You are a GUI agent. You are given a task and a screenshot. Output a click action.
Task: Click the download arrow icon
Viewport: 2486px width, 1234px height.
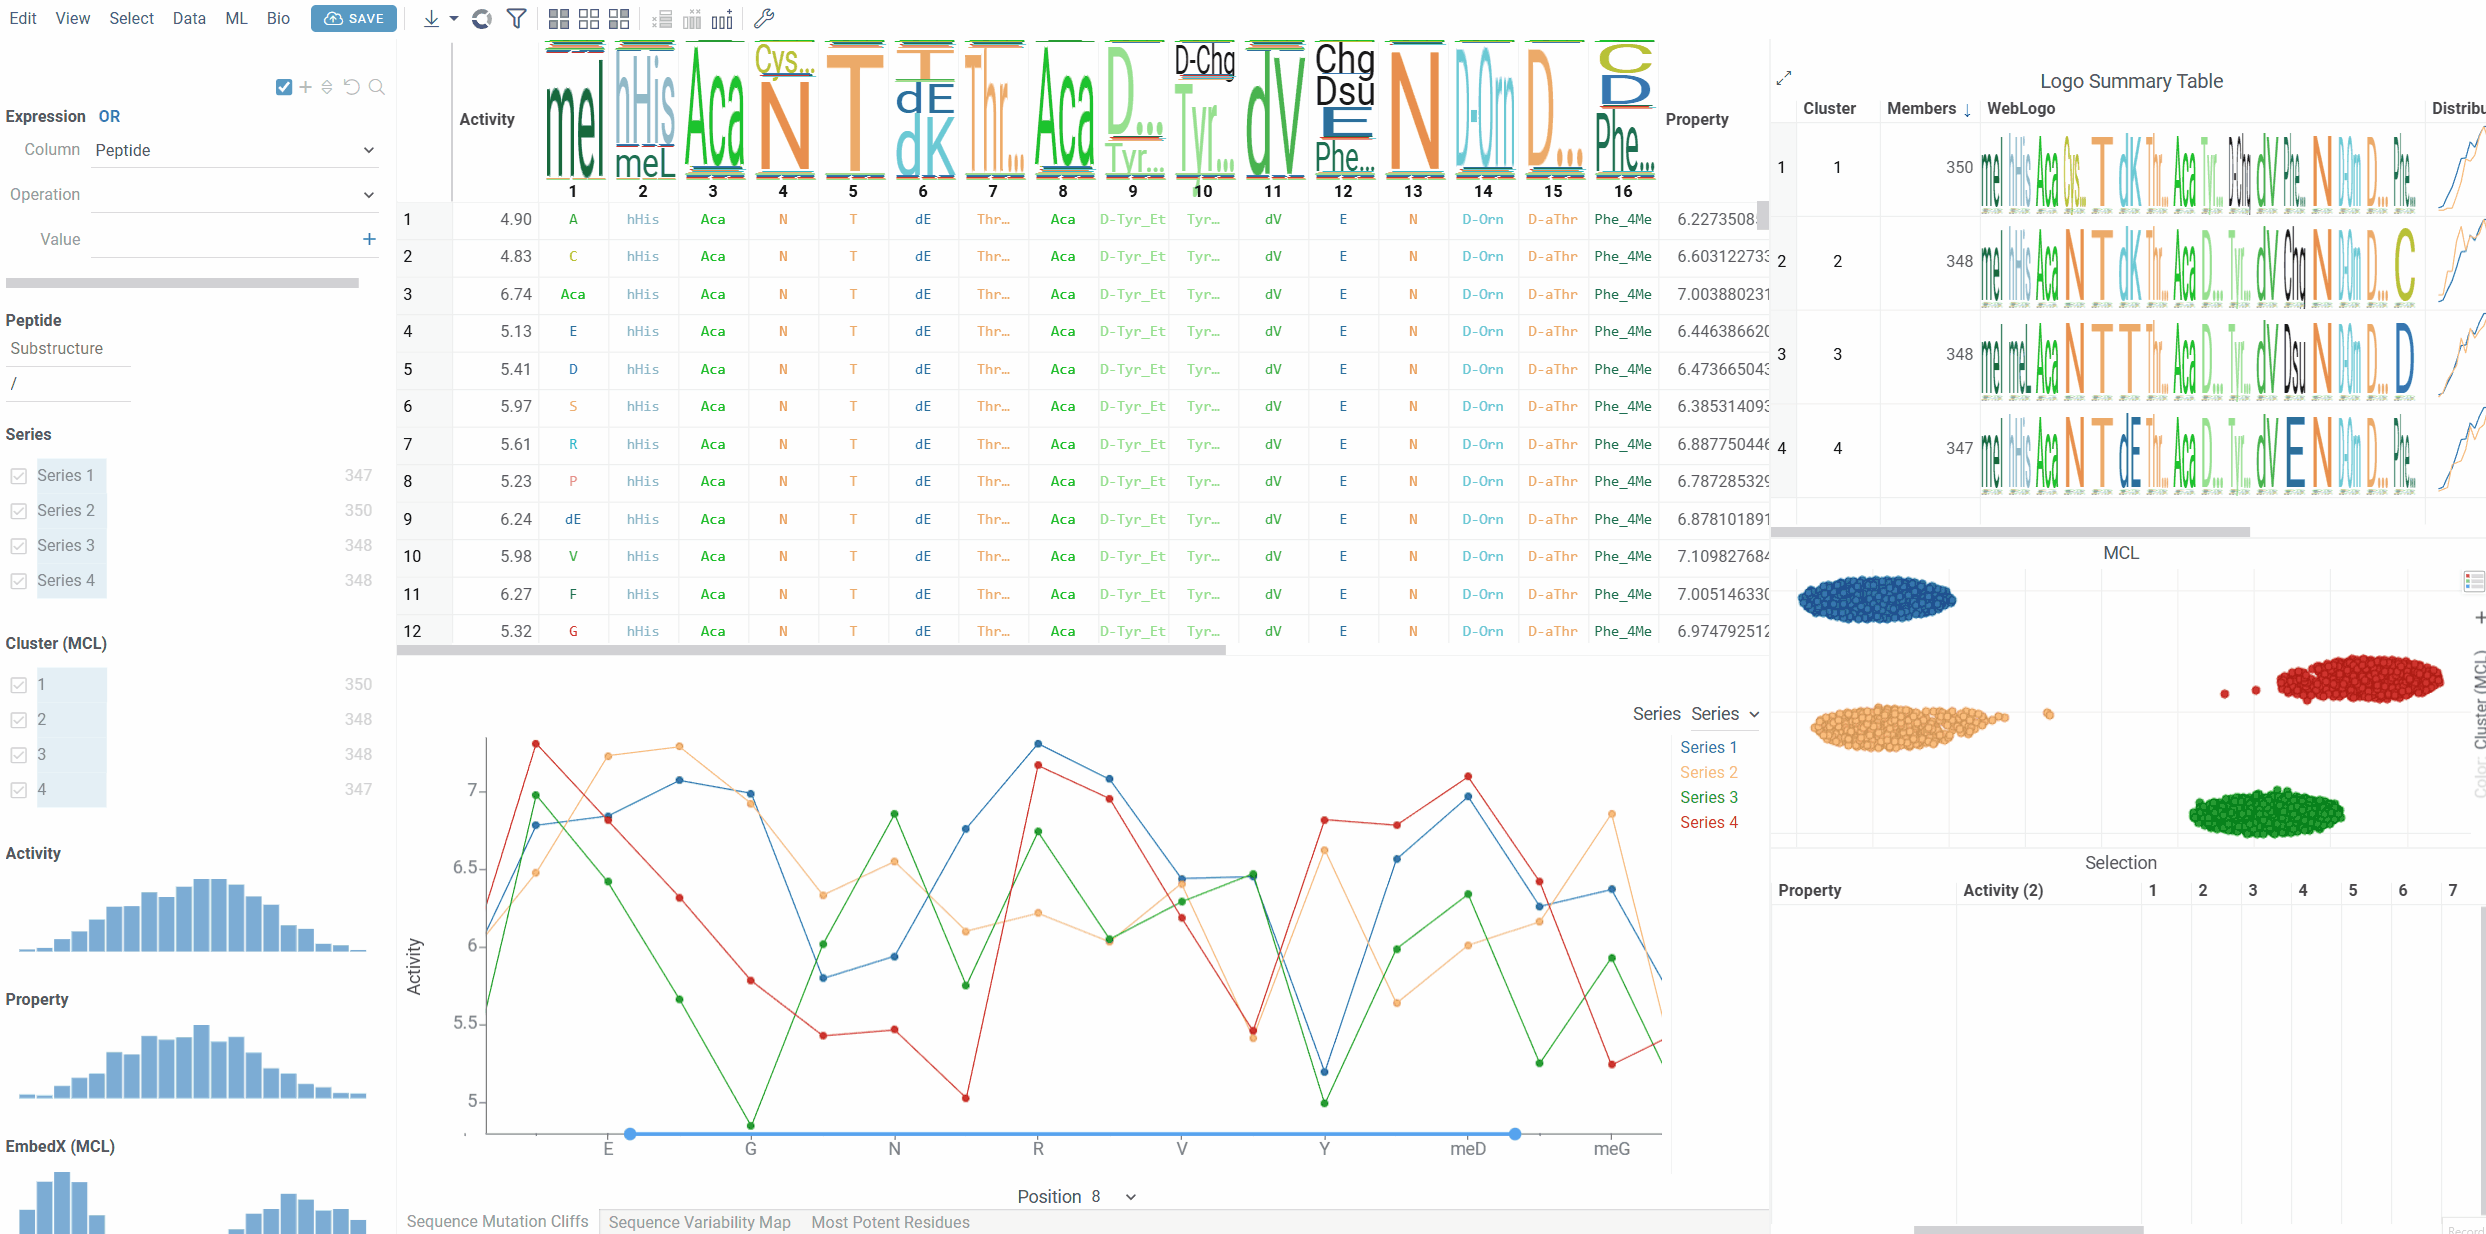[x=431, y=19]
